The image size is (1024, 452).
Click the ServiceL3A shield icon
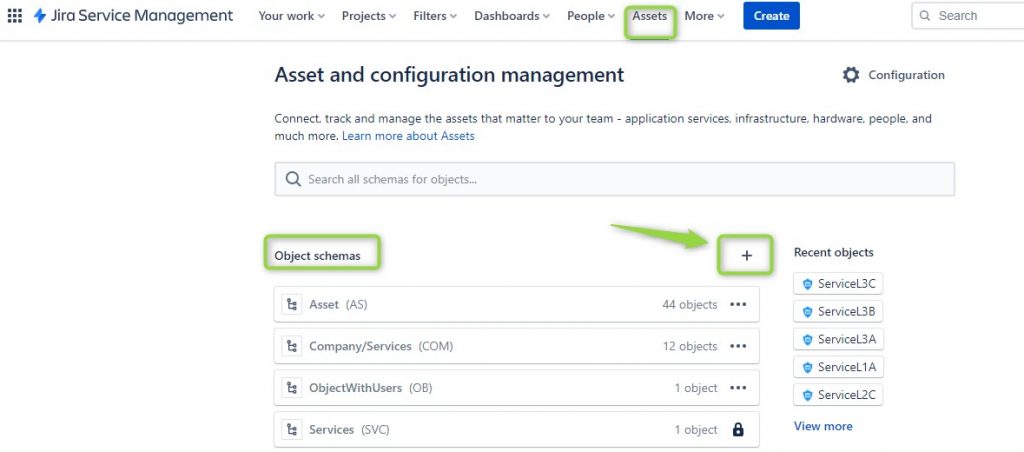tap(807, 340)
